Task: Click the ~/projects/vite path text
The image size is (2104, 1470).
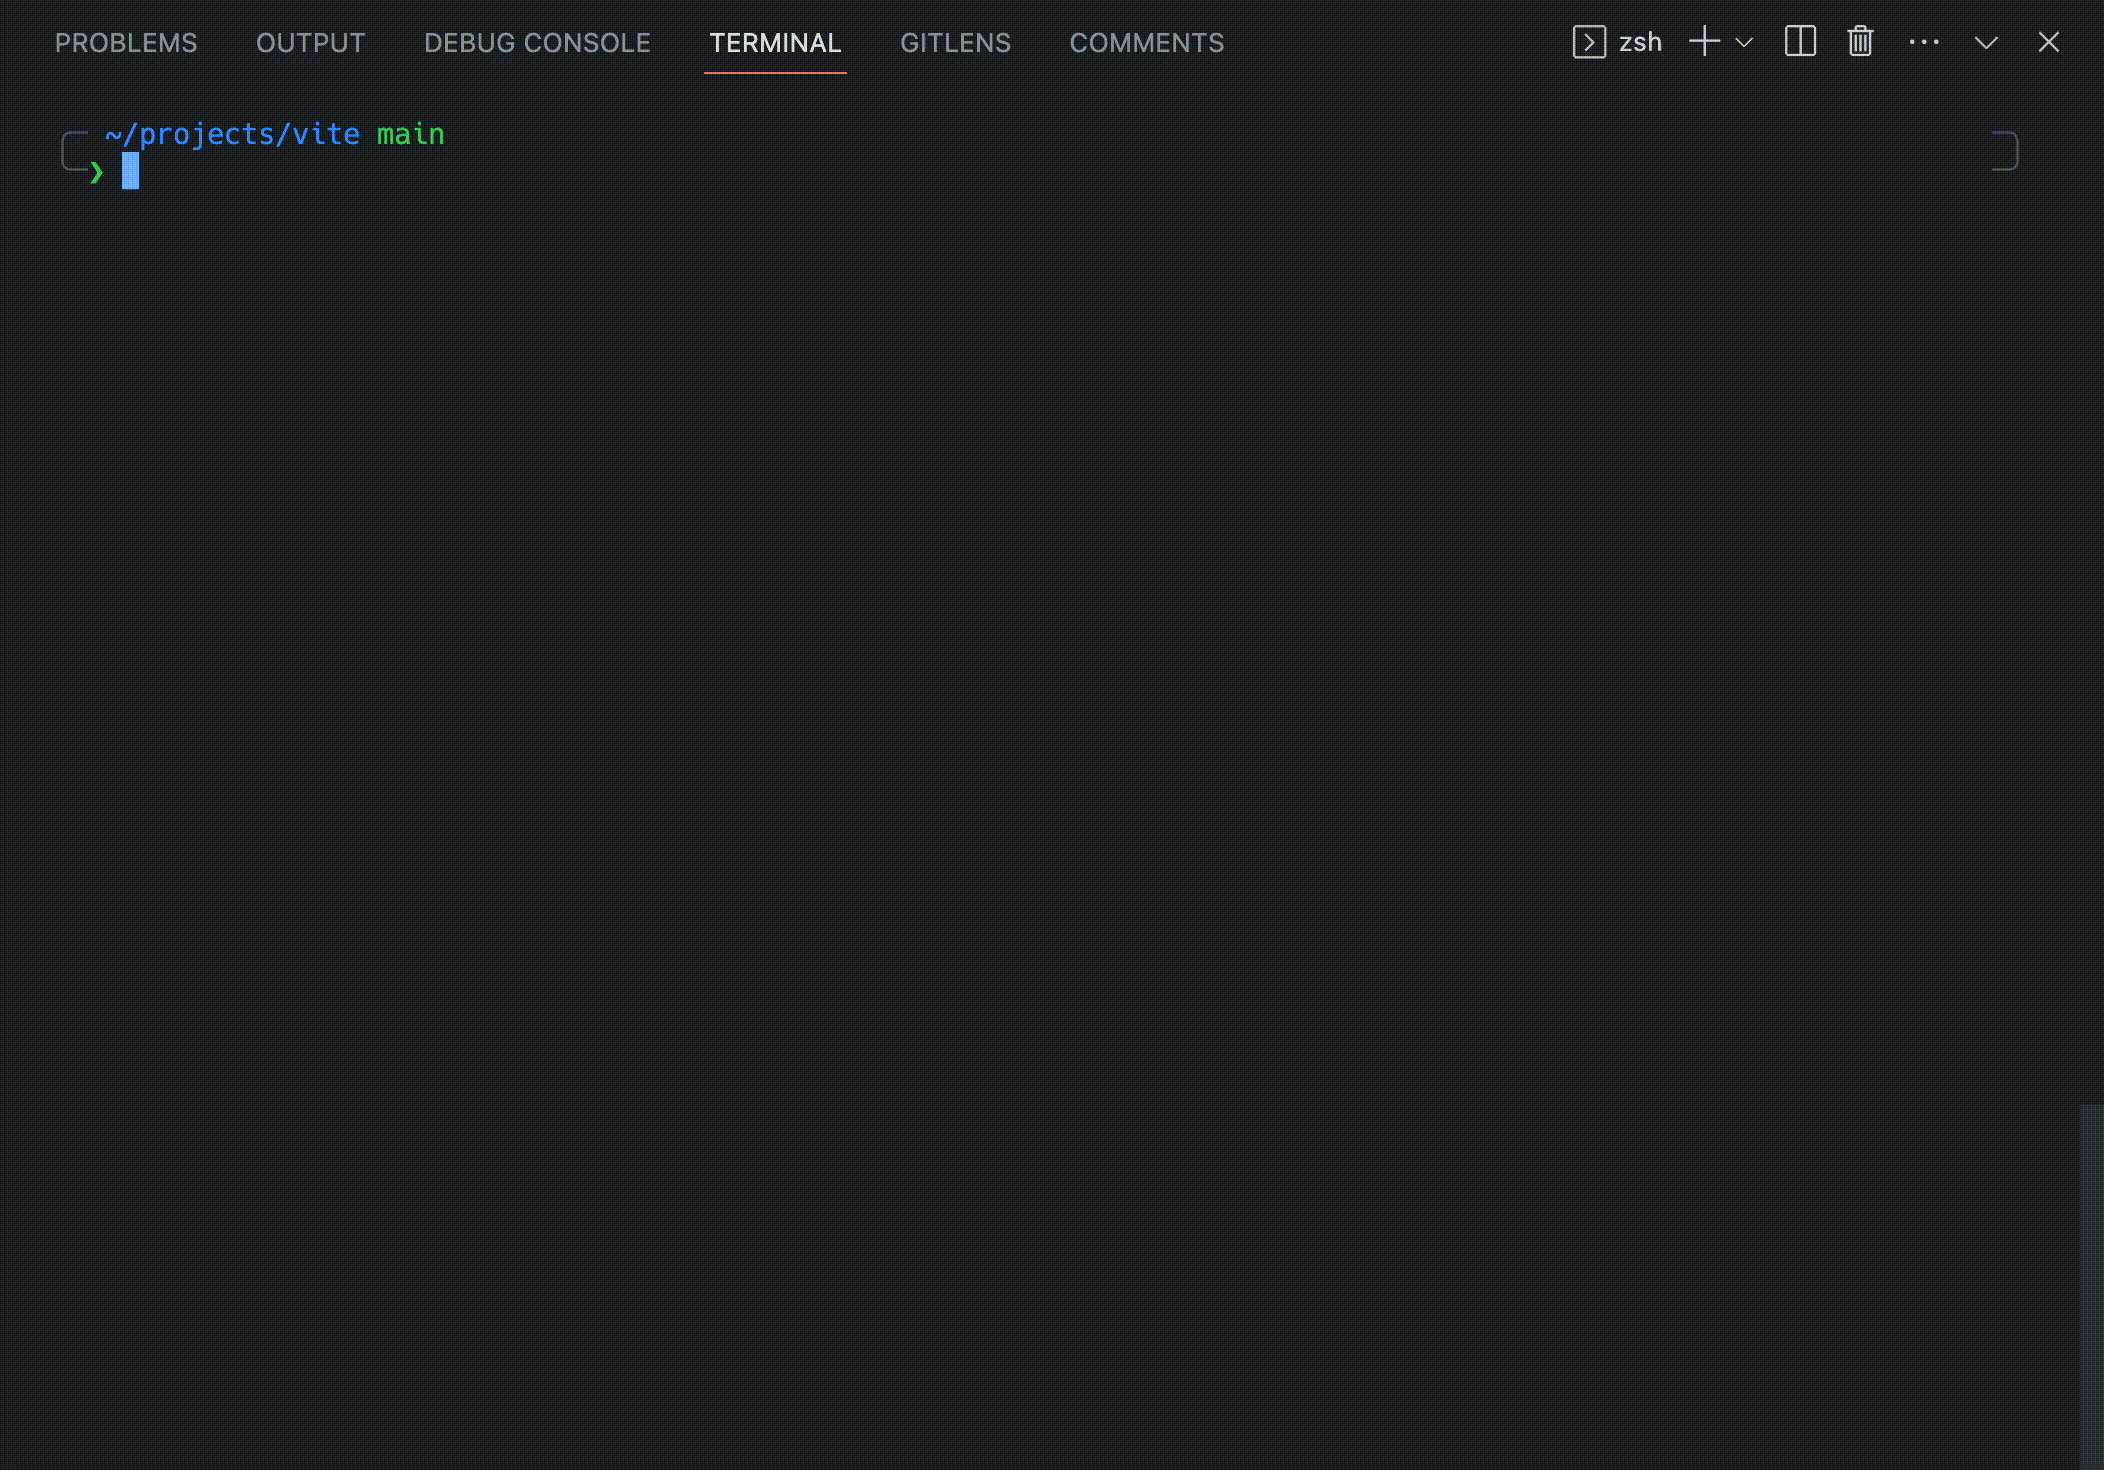Action: pyautogui.click(x=232, y=134)
